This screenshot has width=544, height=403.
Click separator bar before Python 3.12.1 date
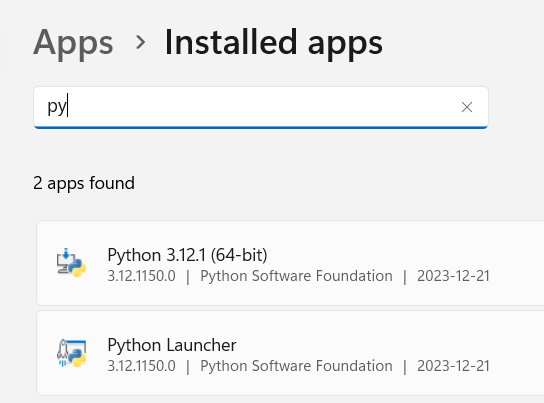coord(405,277)
